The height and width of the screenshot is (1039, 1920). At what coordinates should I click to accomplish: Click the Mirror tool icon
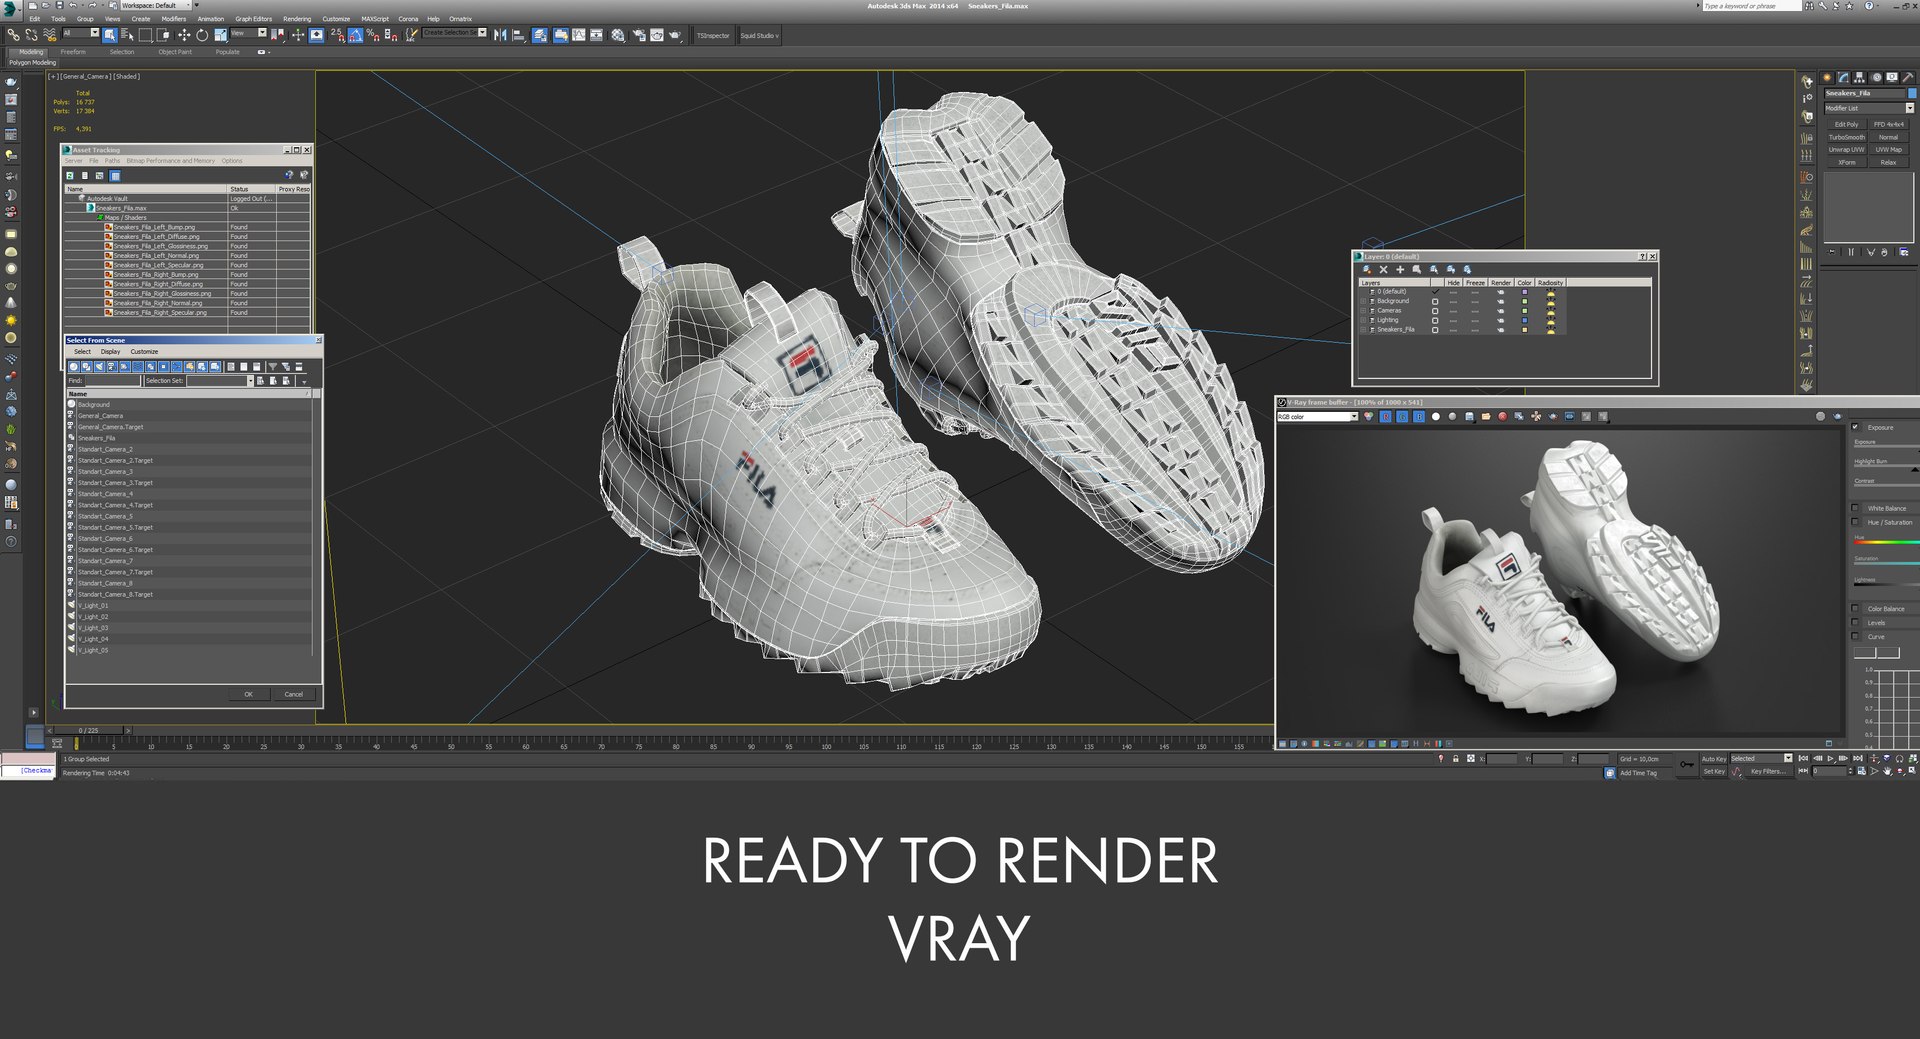[x=500, y=35]
